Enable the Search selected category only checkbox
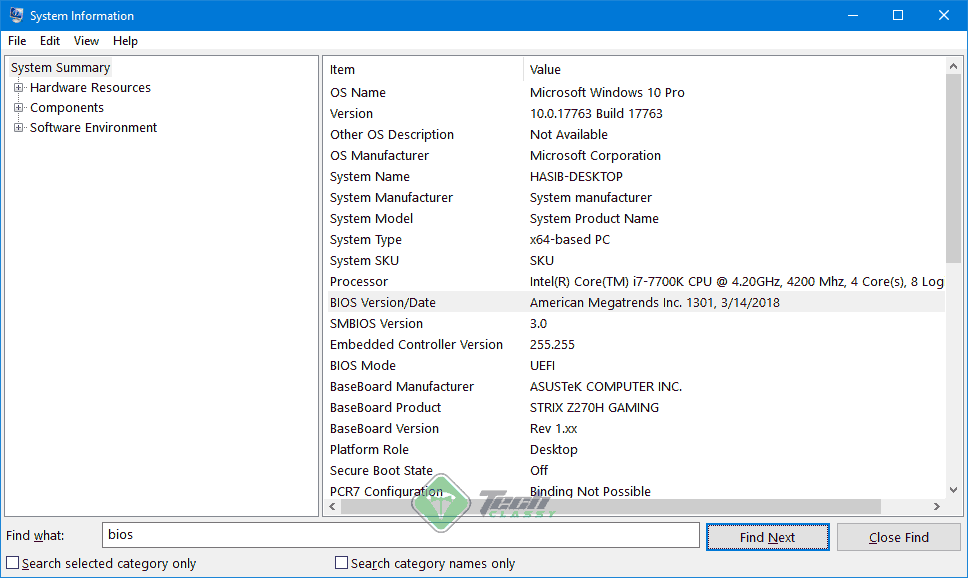Image resolution: width=968 pixels, height=578 pixels. (11, 562)
